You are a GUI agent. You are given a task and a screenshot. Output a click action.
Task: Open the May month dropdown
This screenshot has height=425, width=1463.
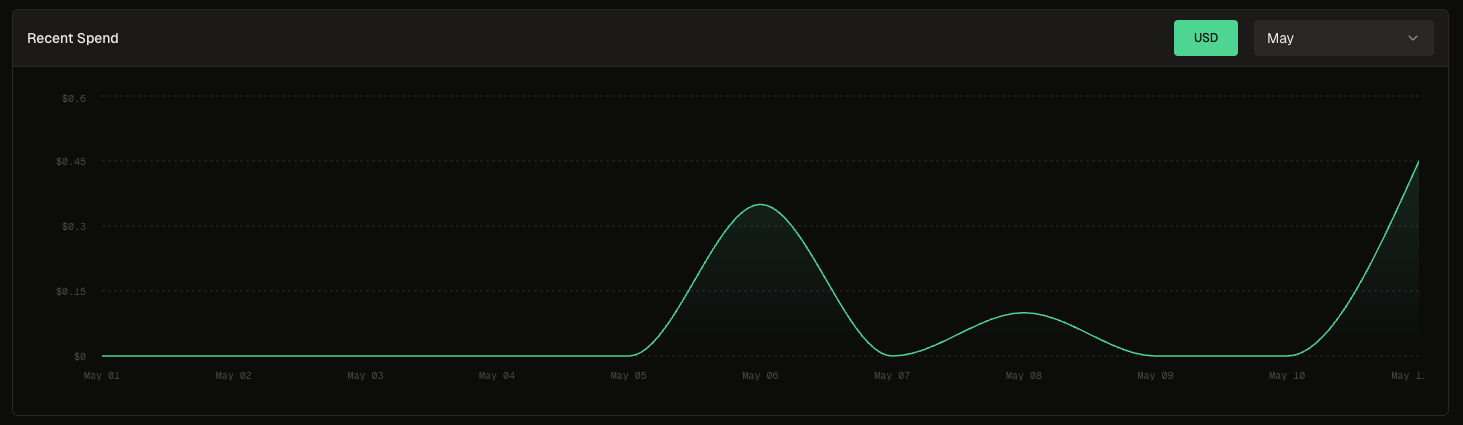[1343, 38]
